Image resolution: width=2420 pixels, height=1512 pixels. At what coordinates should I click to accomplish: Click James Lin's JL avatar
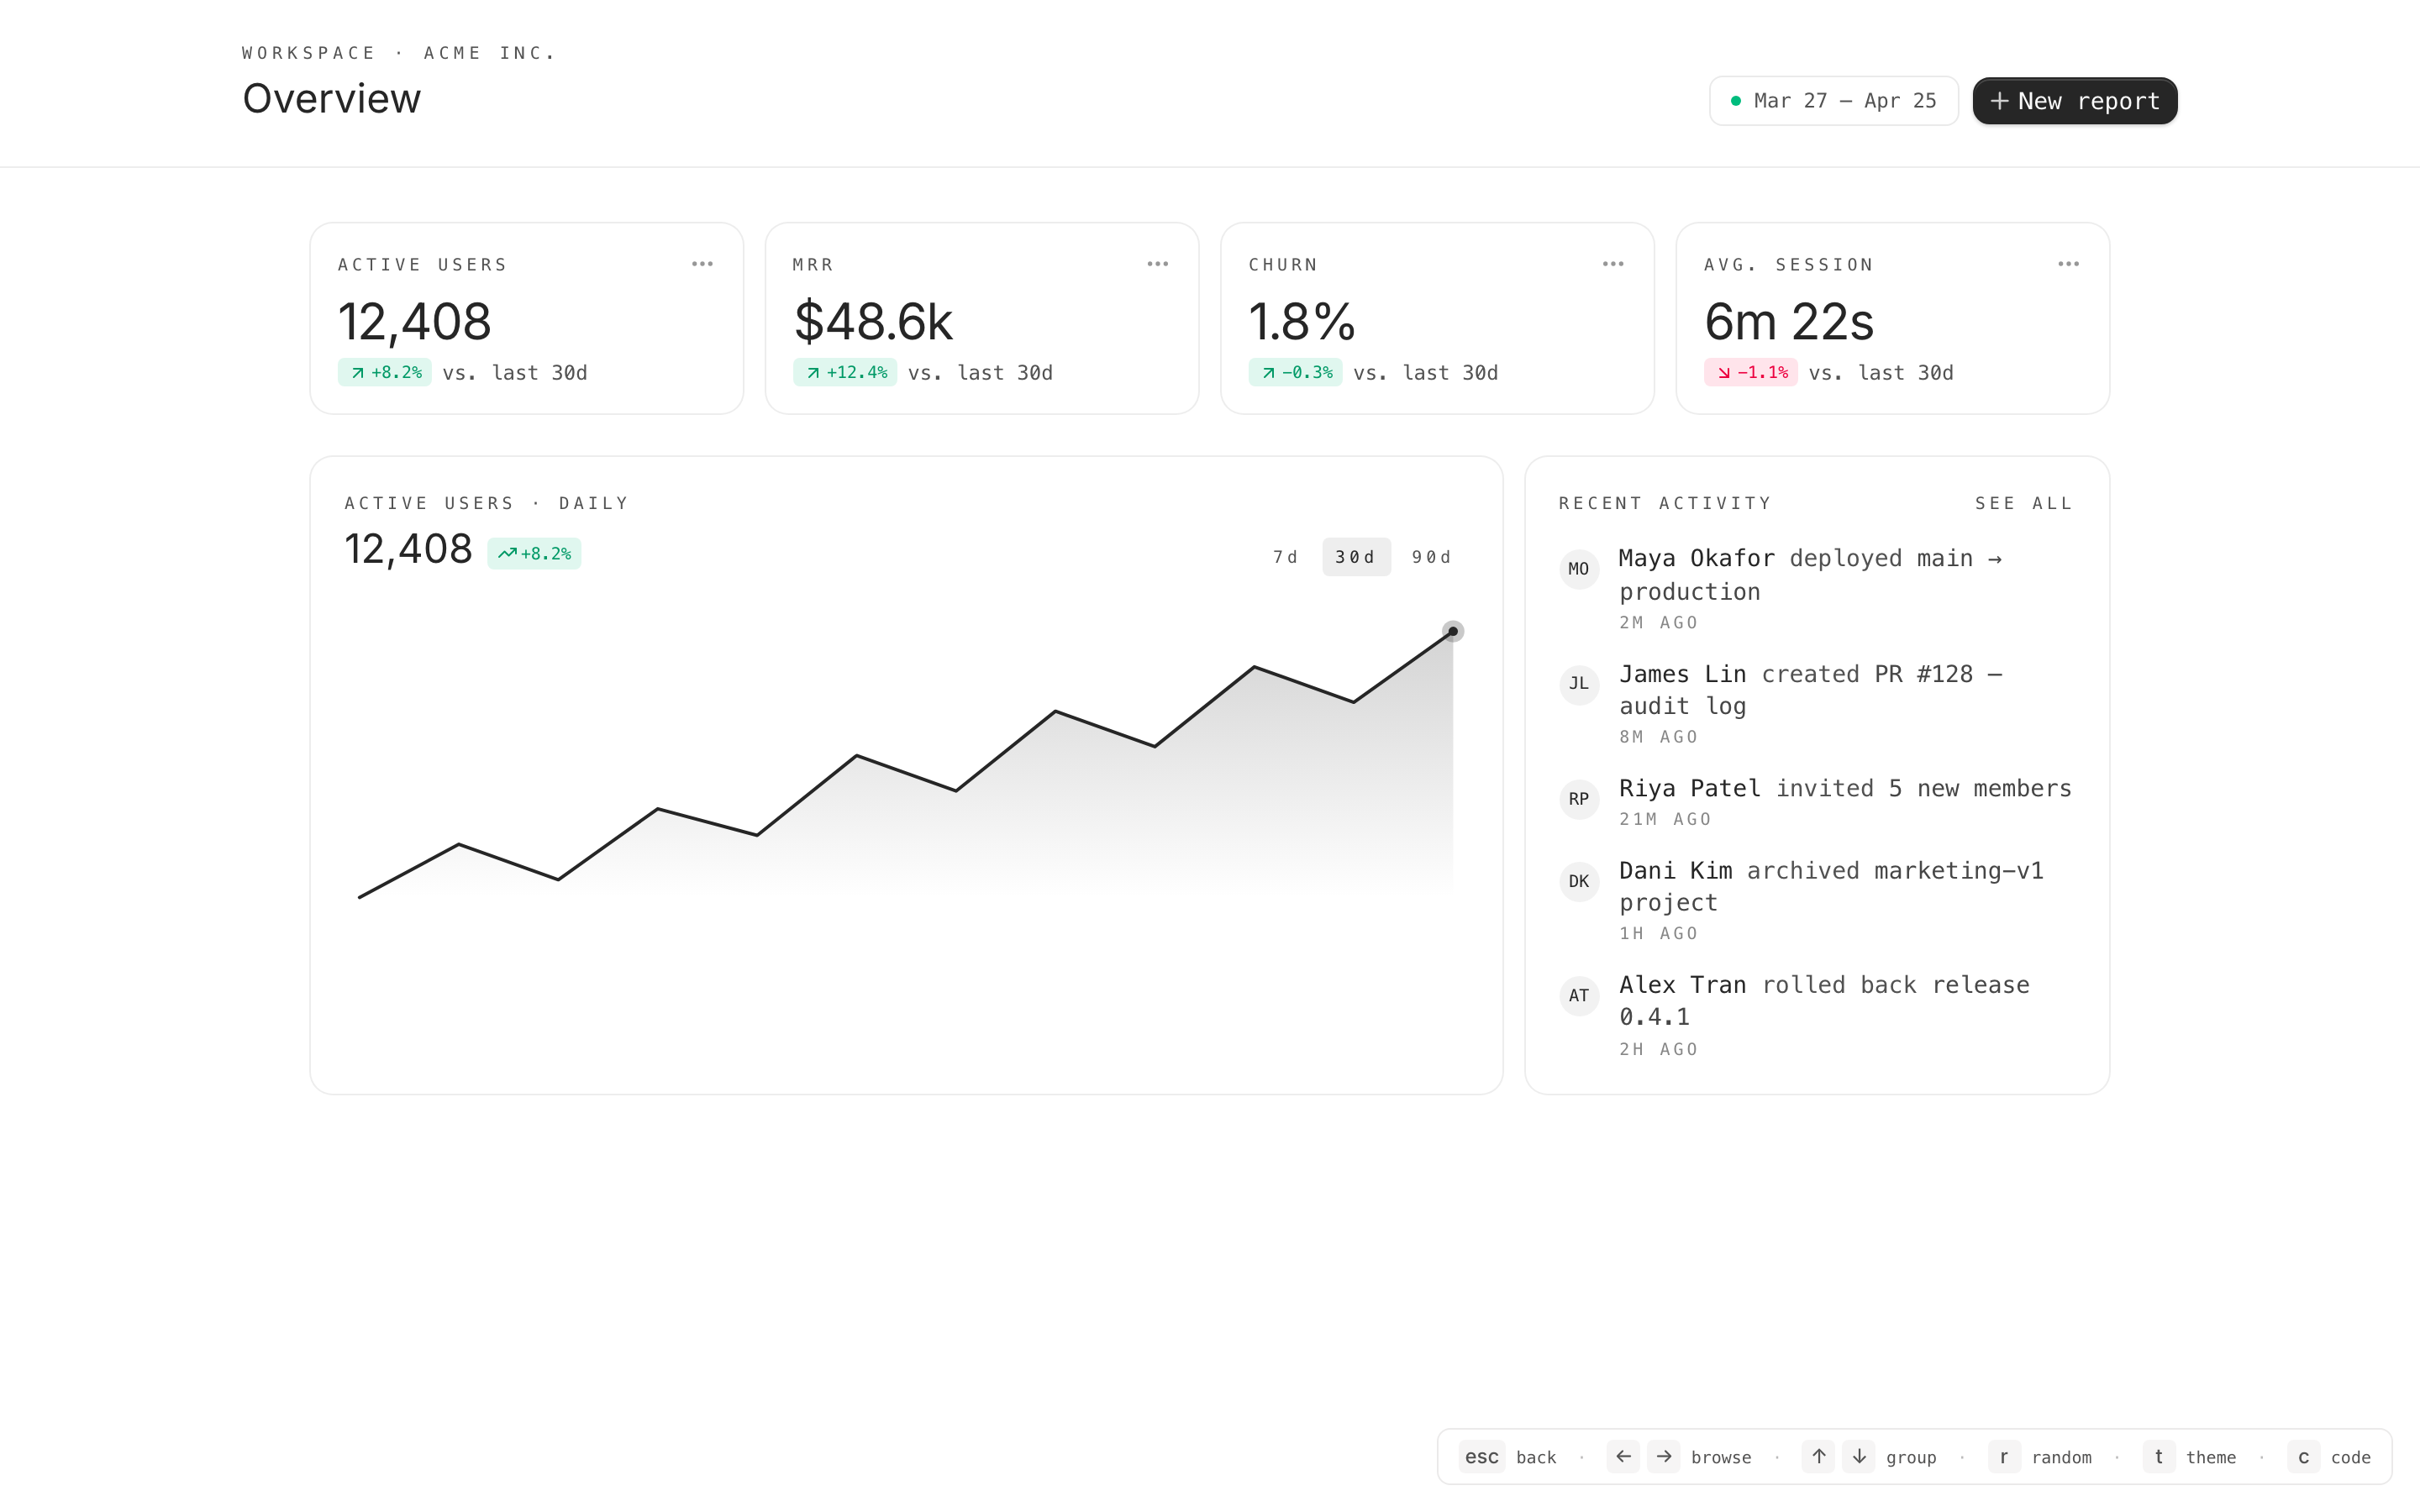click(1578, 684)
